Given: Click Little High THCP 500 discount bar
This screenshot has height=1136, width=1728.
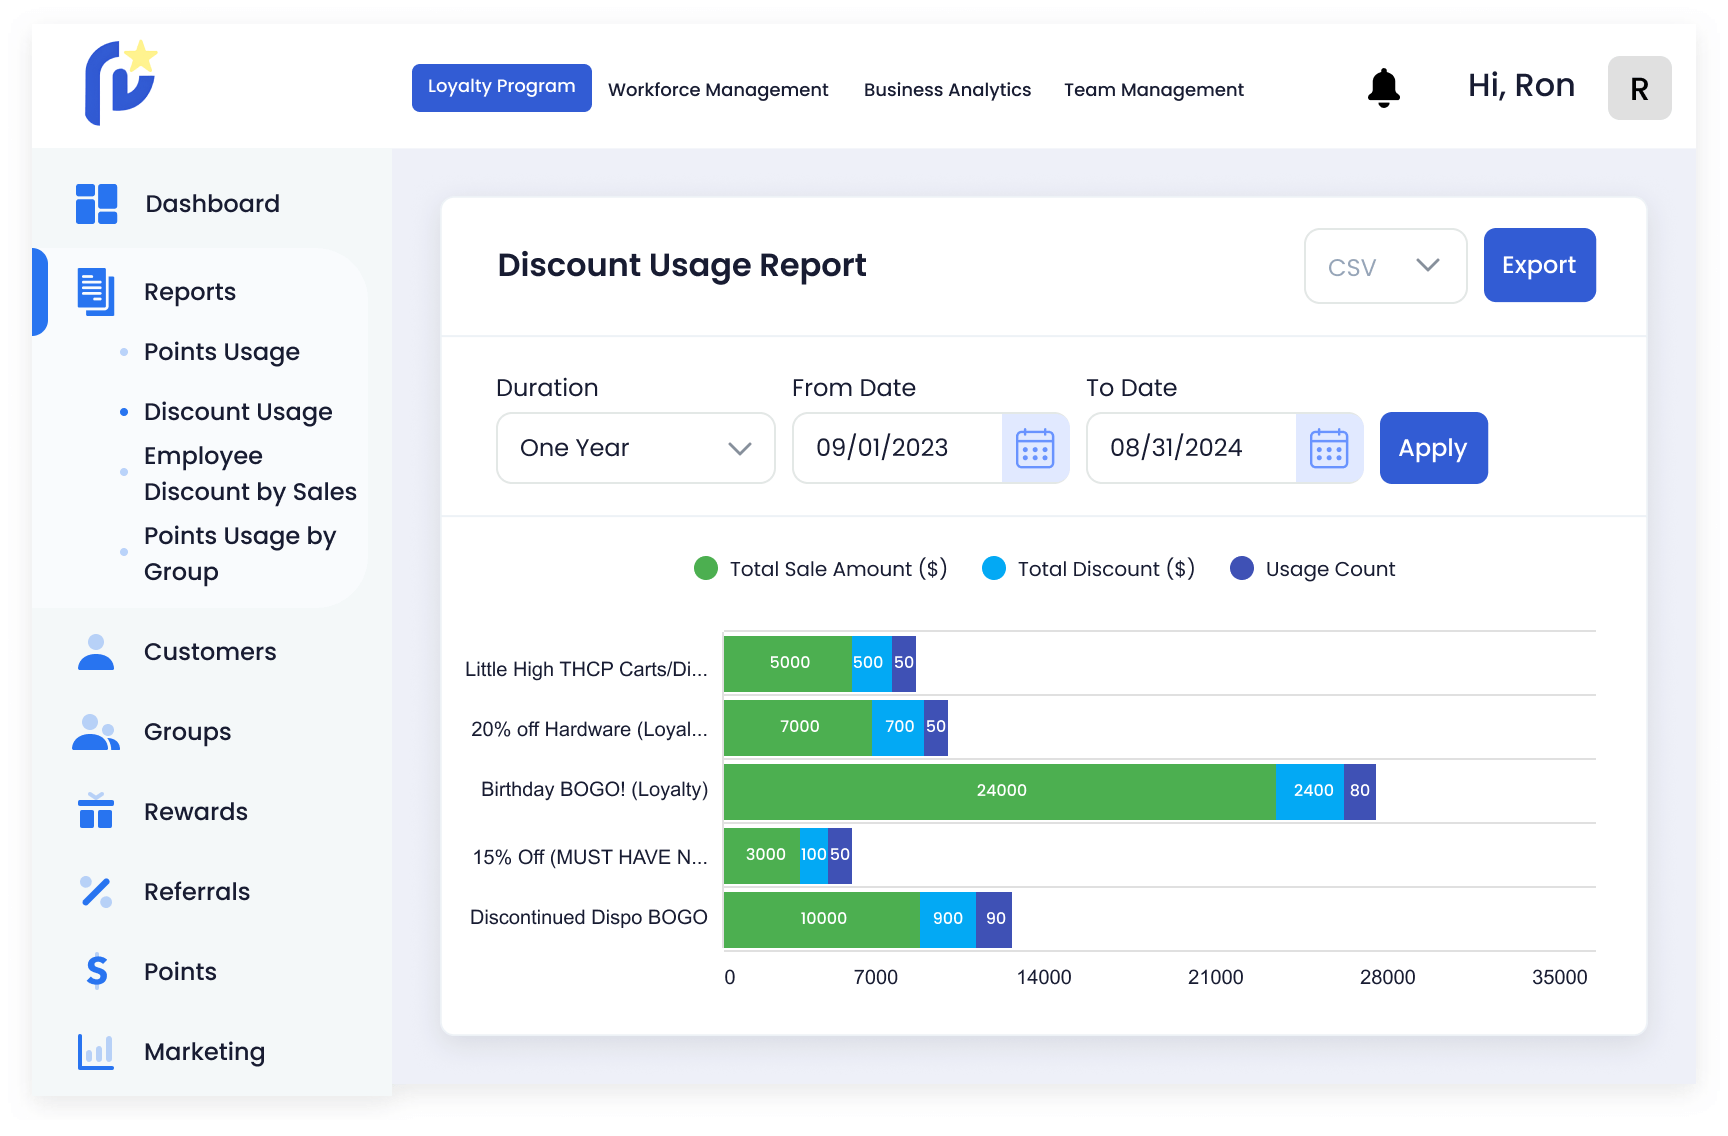Looking at the screenshot, I should click(872, 663).
